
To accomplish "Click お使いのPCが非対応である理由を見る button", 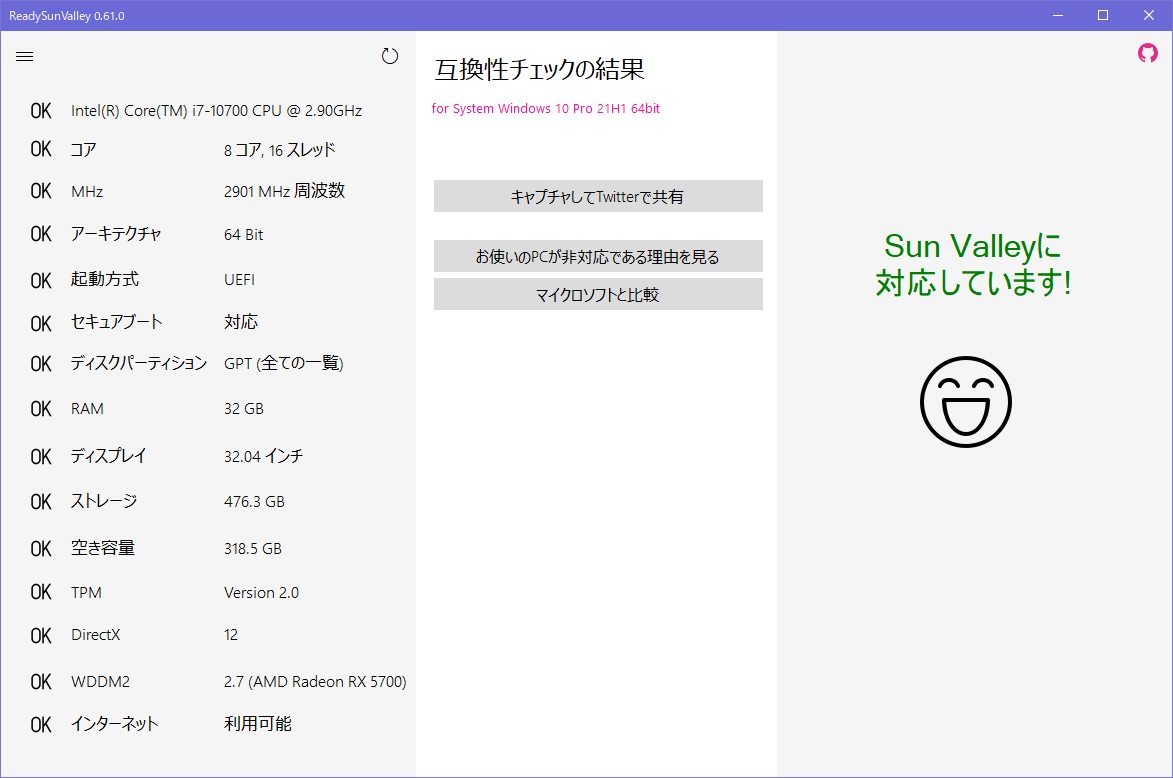I will pyautogui.click(x=598, y=256).
